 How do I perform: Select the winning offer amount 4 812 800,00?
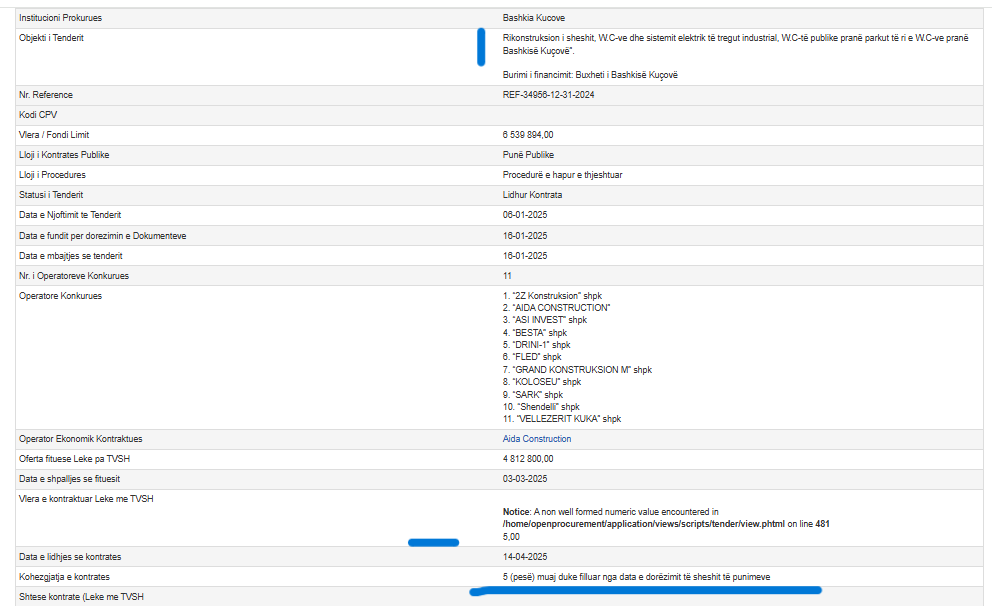[528, 459]
